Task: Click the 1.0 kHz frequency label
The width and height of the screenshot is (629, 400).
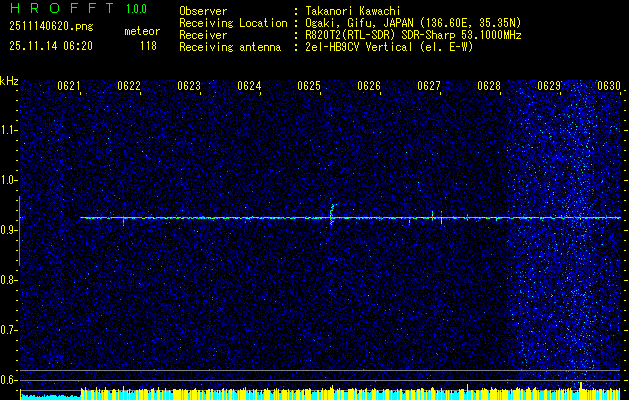Action: tap(9, 181)
